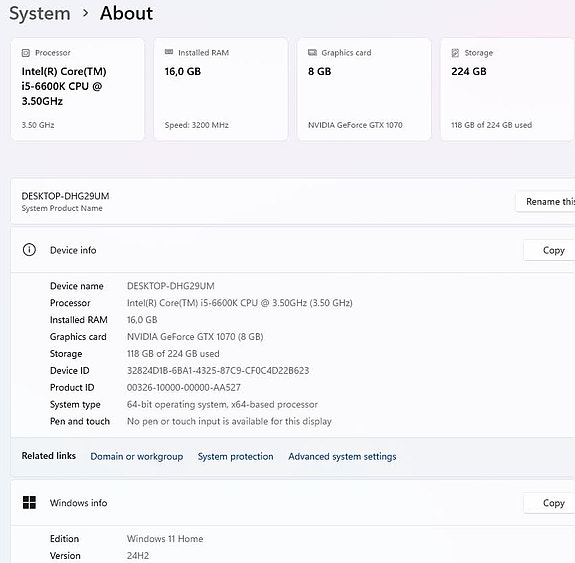
Task: Click the 'Product ID' label
Action: pos(72,387)
